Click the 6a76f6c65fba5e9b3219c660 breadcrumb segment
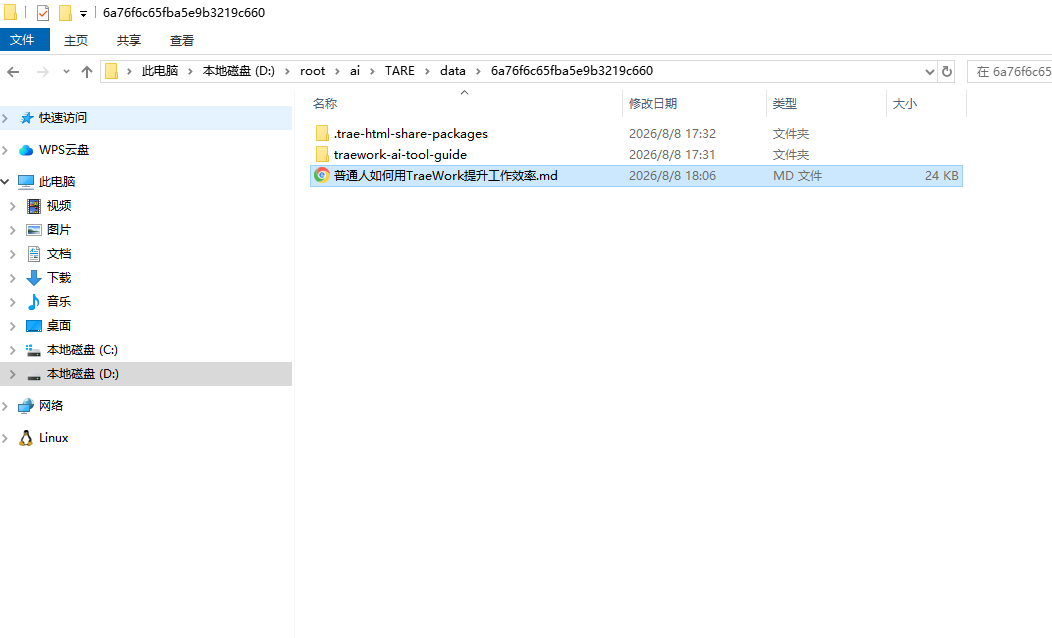The height and width of the screenshot is (638, 1052). coord(572,70)
